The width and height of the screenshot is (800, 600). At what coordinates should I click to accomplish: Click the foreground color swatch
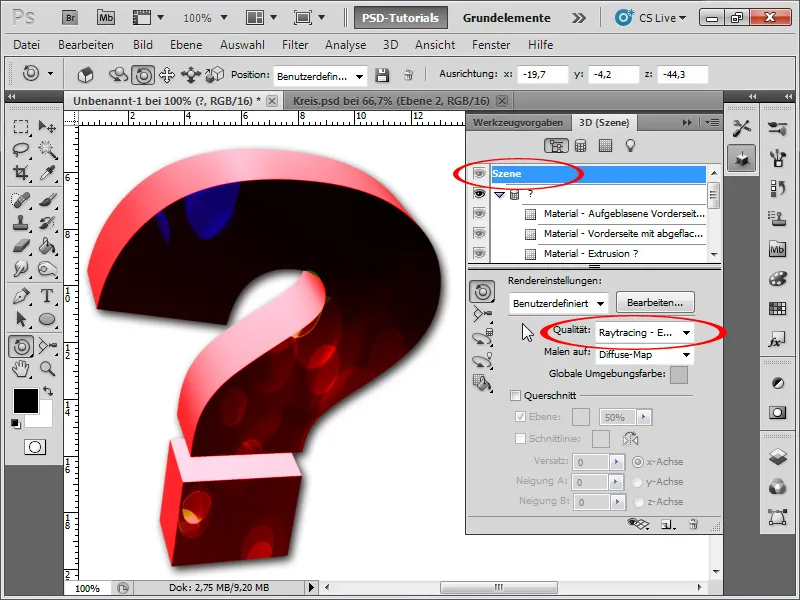point(26,401)
